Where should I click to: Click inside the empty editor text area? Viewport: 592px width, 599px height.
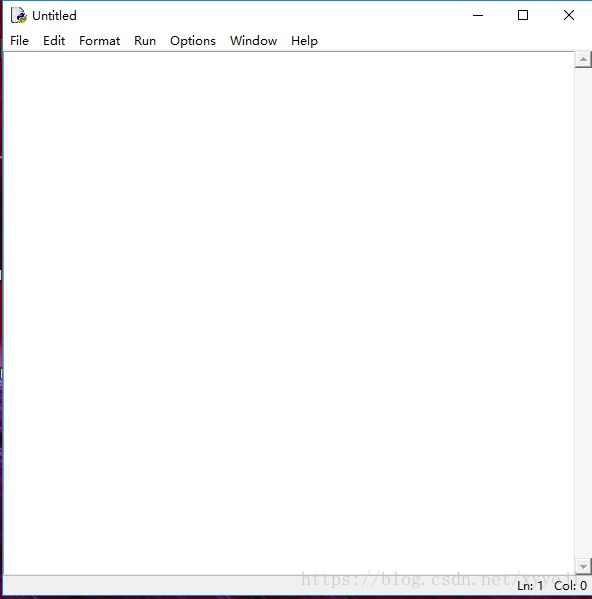tap(289, 313)
